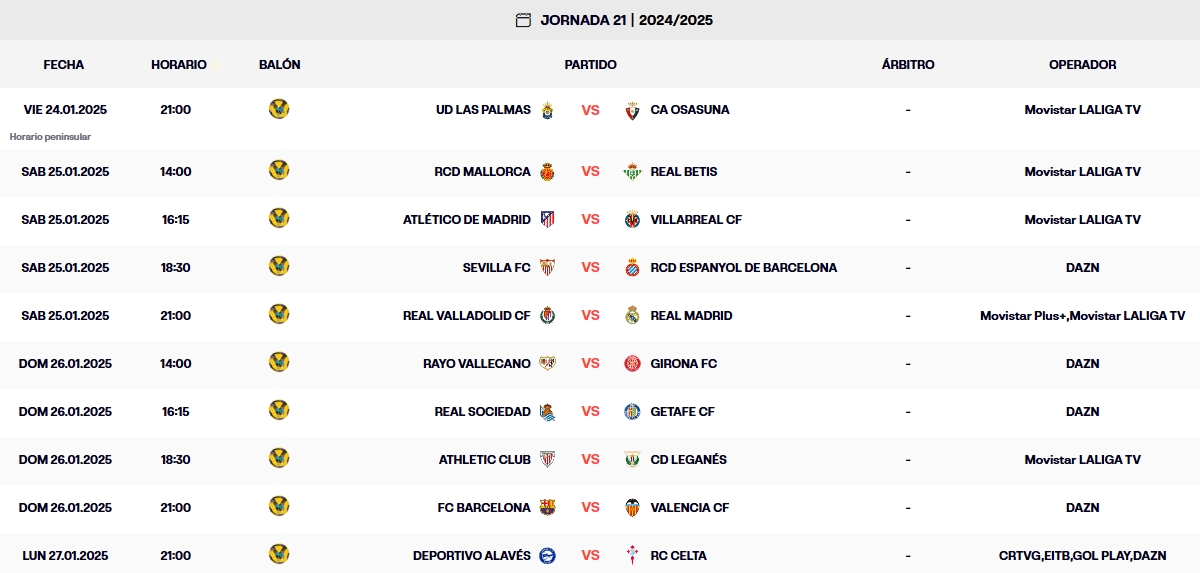
Task: Click the FC Barcelona club crest
Action: click(547, 508)
